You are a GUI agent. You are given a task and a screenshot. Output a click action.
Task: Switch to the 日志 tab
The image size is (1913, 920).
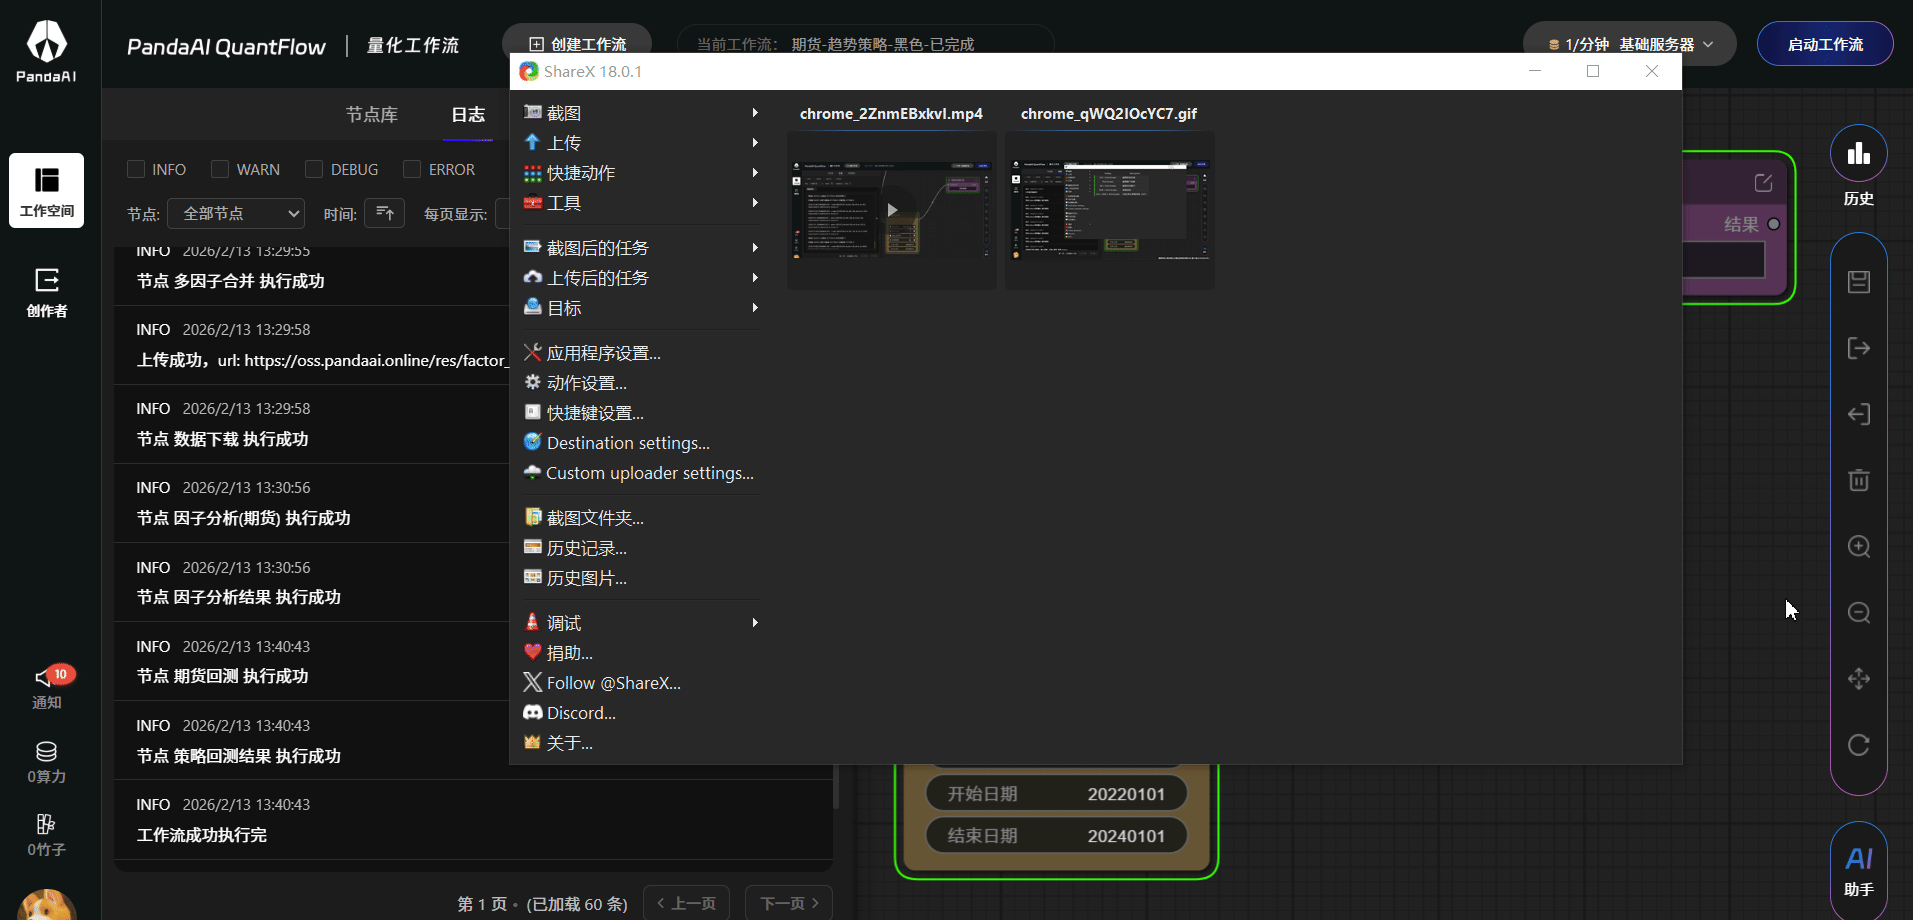click(x=468, y=115)
